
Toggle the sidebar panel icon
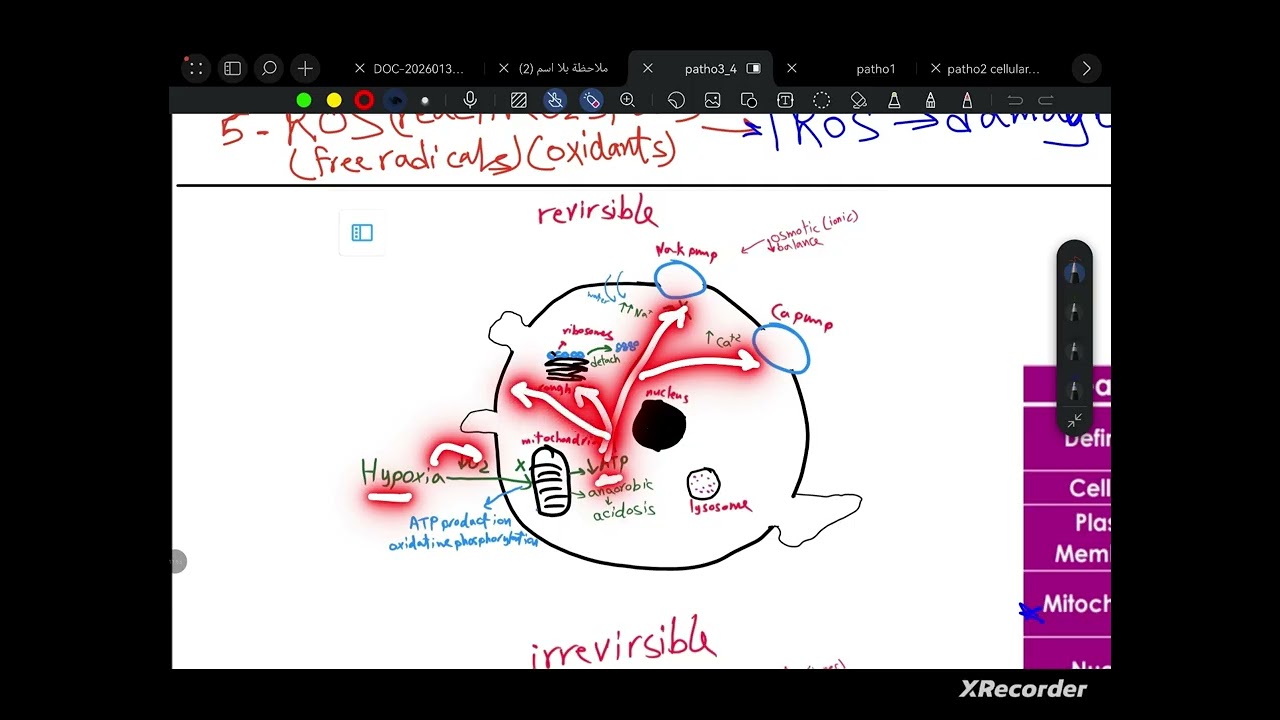232,69
